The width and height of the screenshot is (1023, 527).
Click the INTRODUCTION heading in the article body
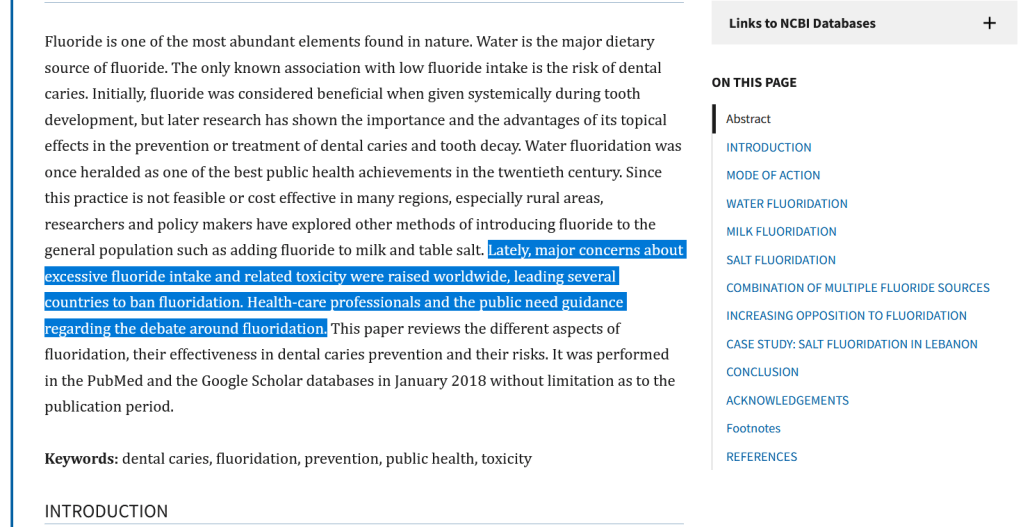[x=106, y=511]
